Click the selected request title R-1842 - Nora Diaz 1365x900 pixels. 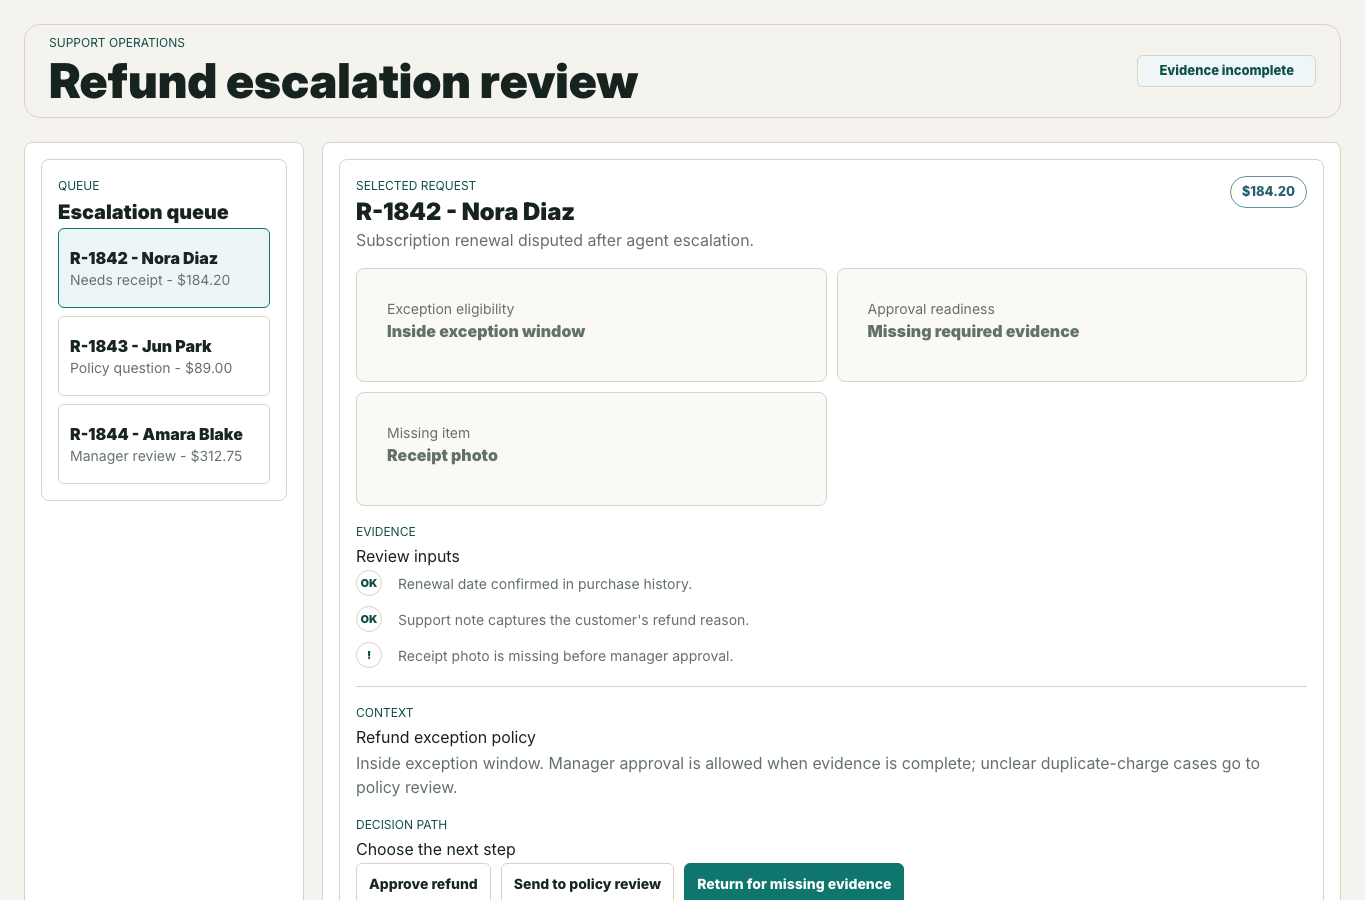pos(465,212)
